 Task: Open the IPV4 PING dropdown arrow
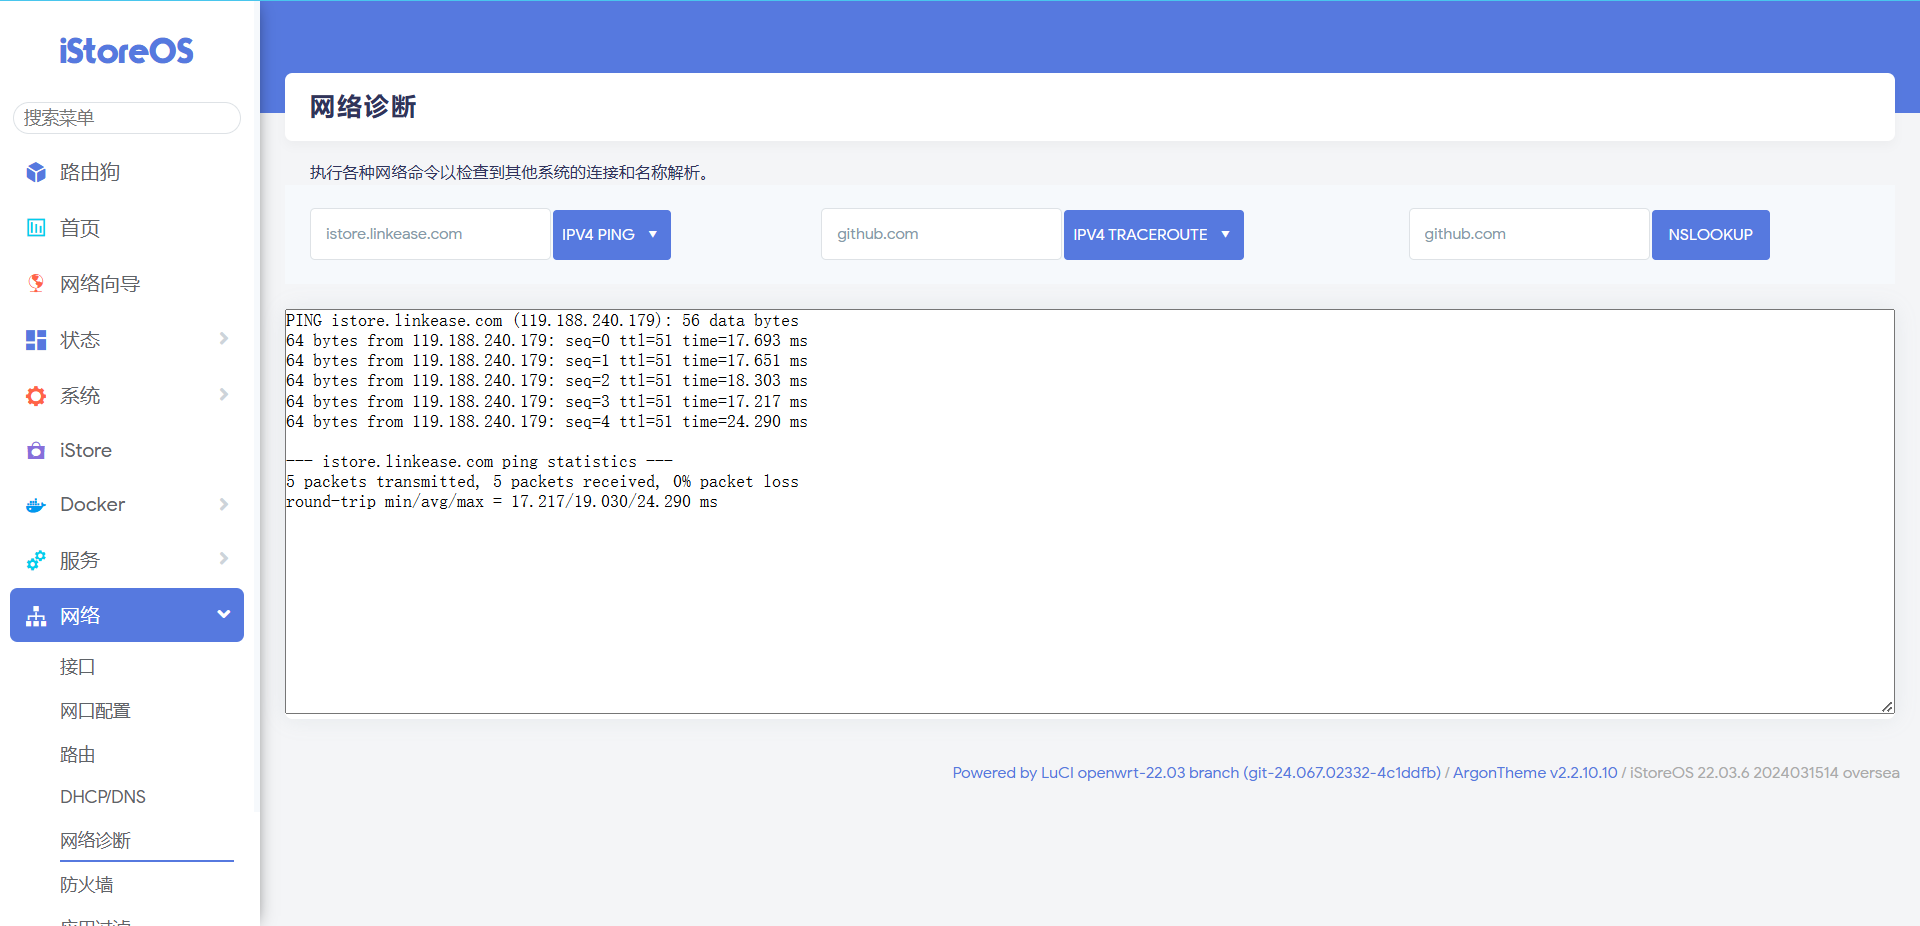click(x=653, y=235)
